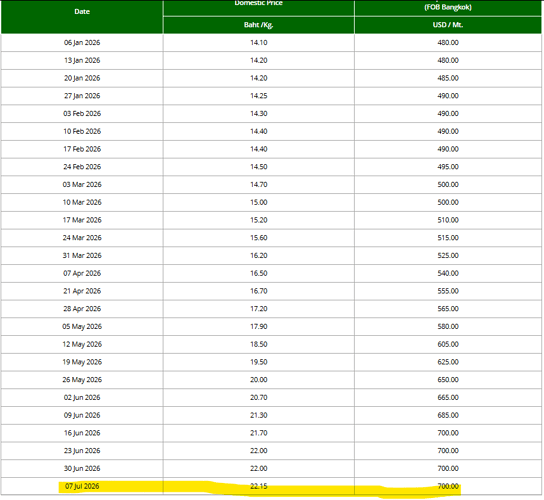Select the 06 Jan 2026 date cell

82,43
